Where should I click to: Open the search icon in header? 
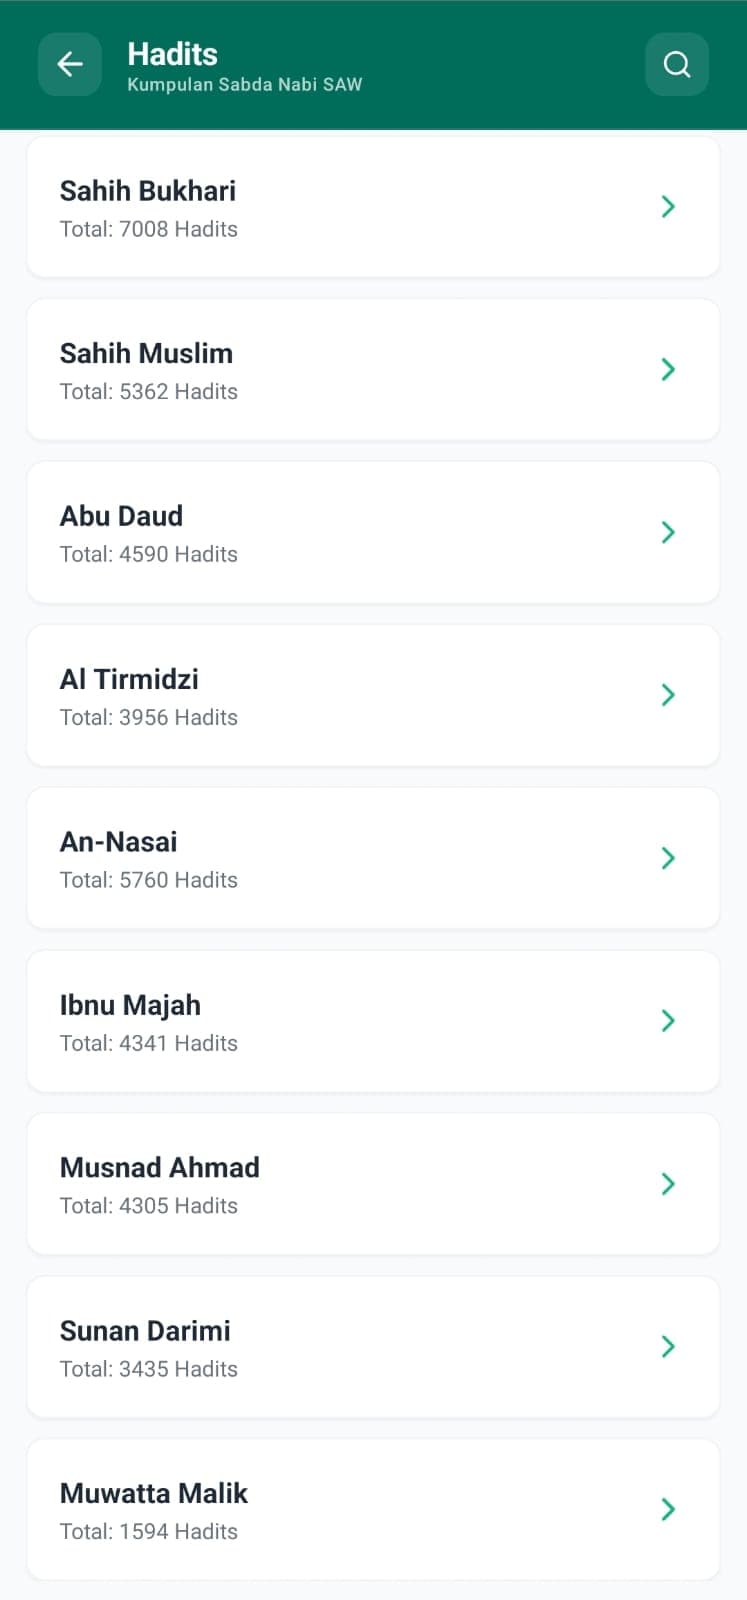click(677, 65)
